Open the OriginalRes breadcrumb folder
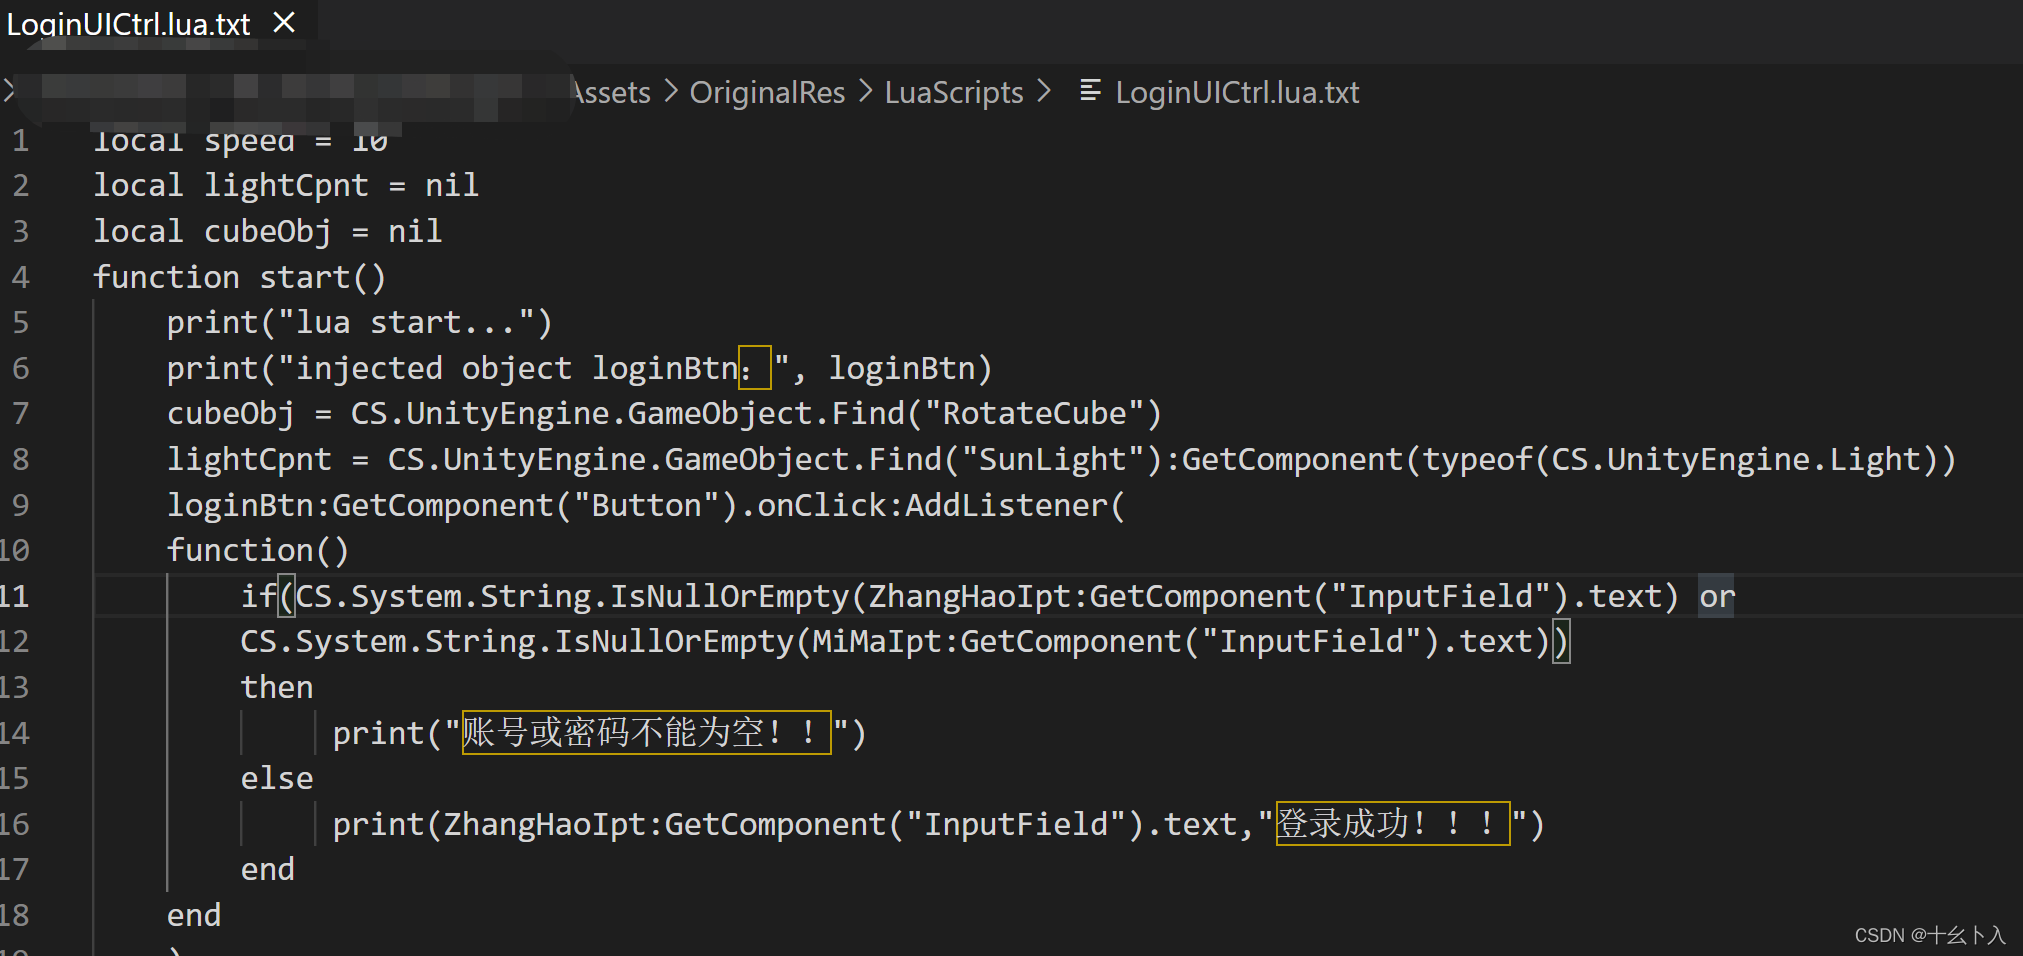The width and height of the screenshot is (2023, 956). click(x=767, y=92)
